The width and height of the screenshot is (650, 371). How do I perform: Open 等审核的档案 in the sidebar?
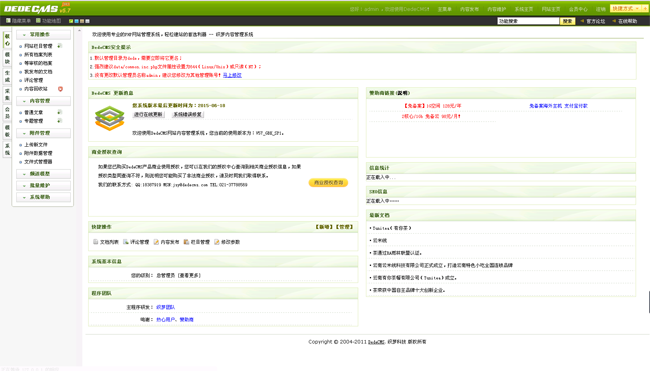(x=38, y=63)
